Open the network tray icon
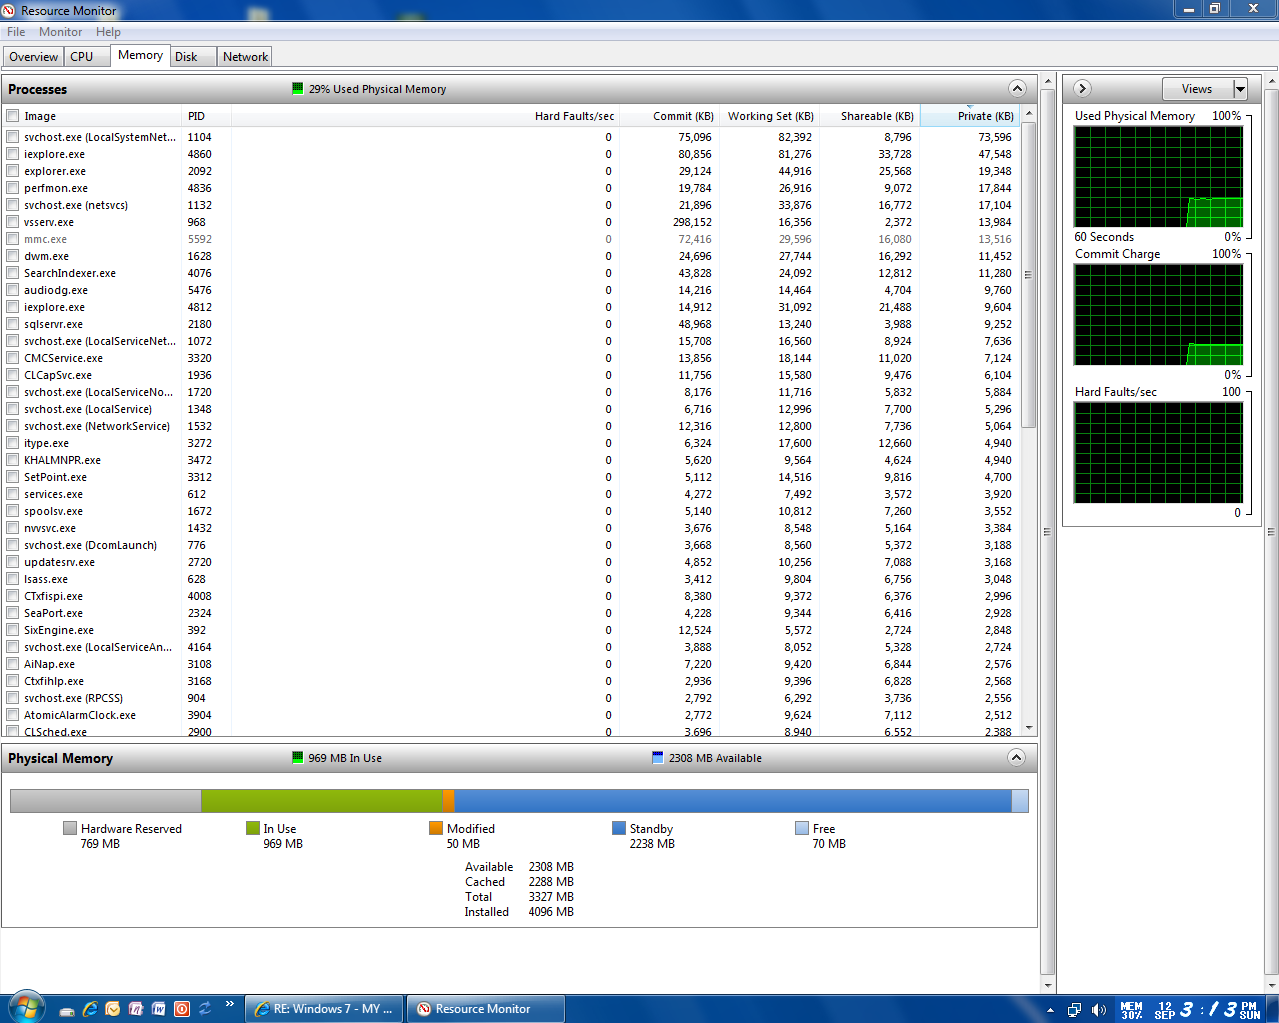1279x1023 pixels. pos(1074,1010)
